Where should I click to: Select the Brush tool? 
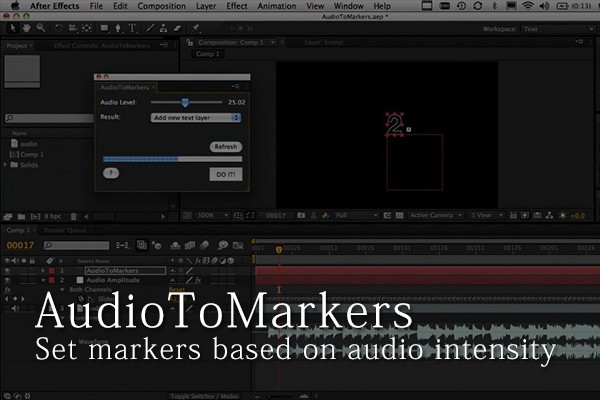150,28
